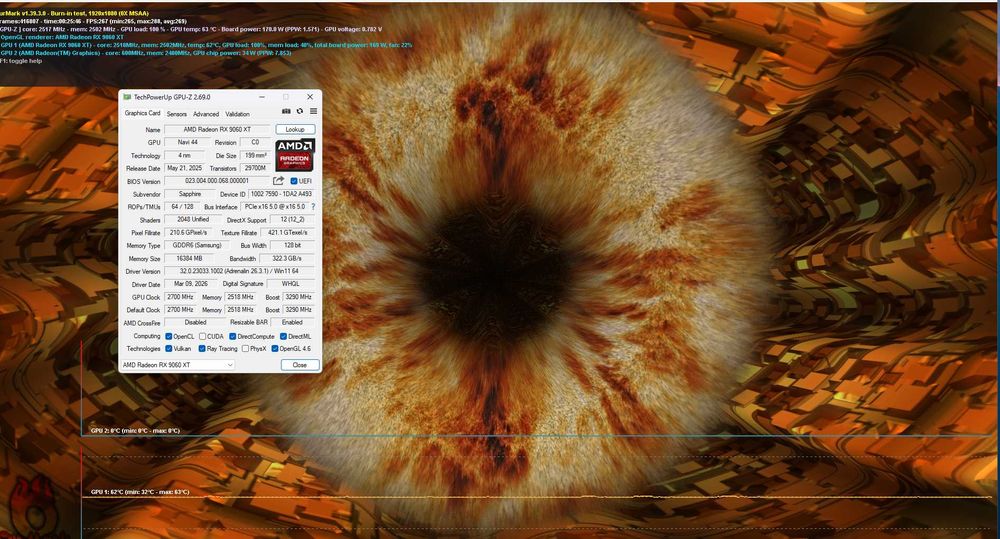This screenshot has width=1000, height=539.
Task: Toggle the OpenGL 4.6 checkbox
Action: click(x=275, y=348)
